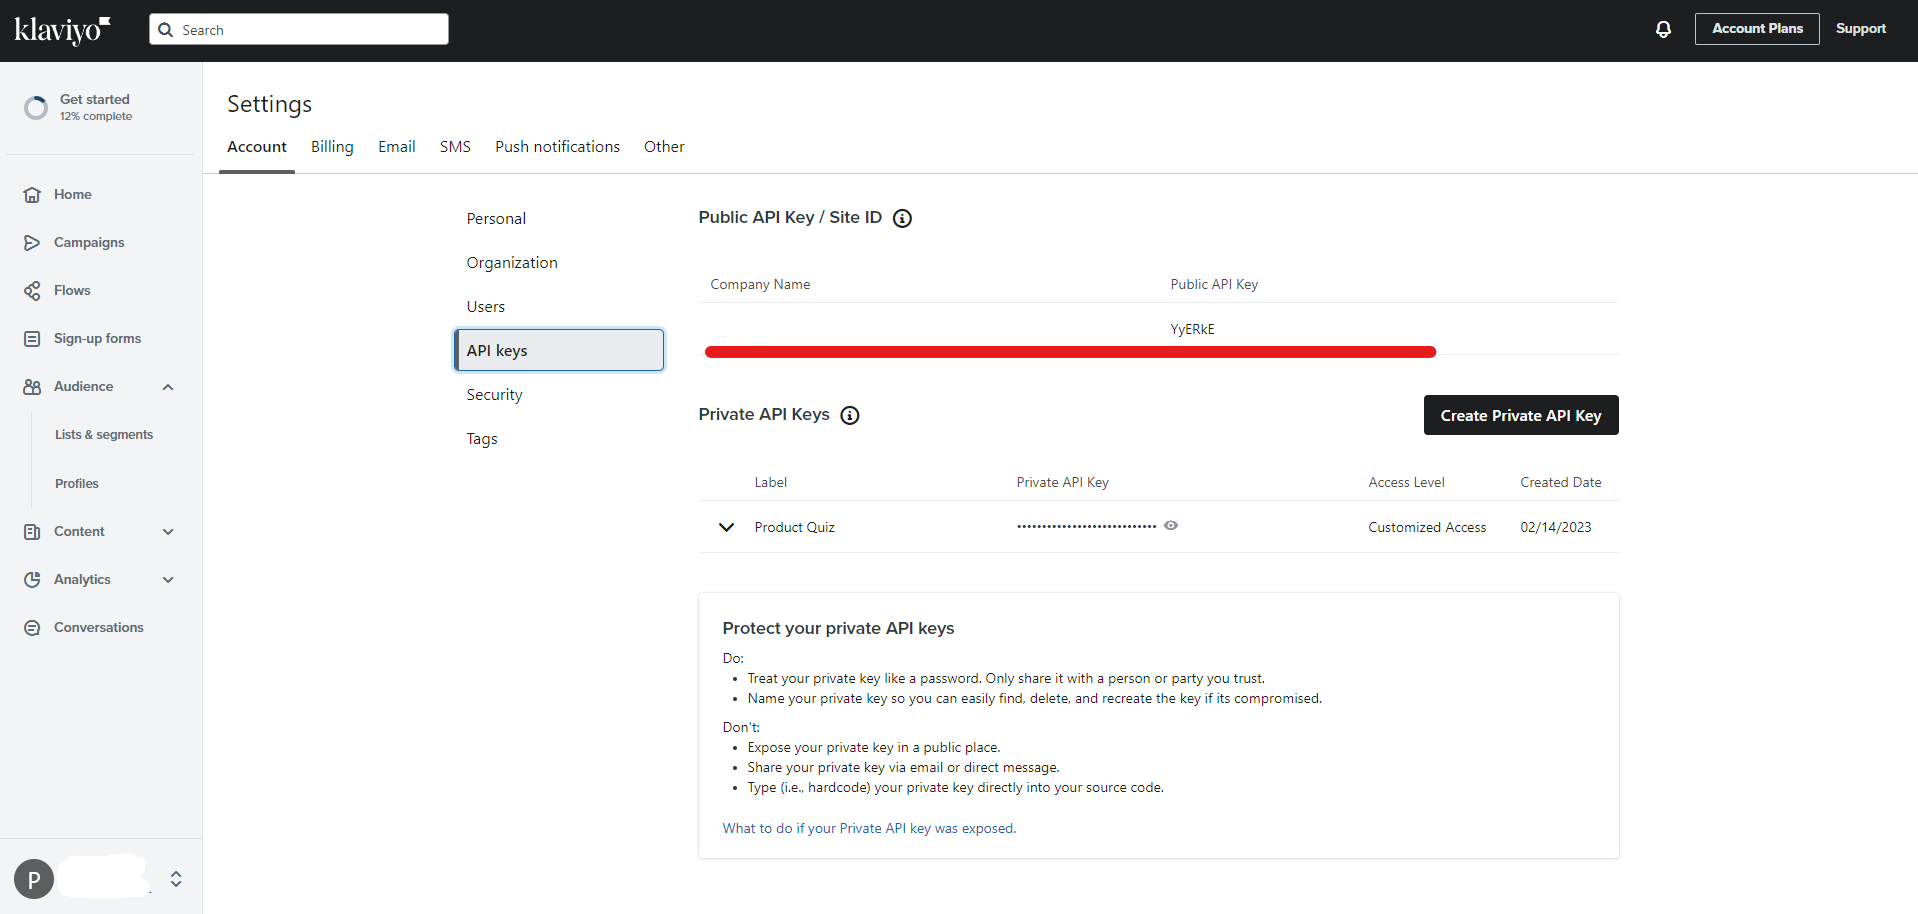Go to Lists & segments
Screen dimensions: 1918x914
[104, 435]
